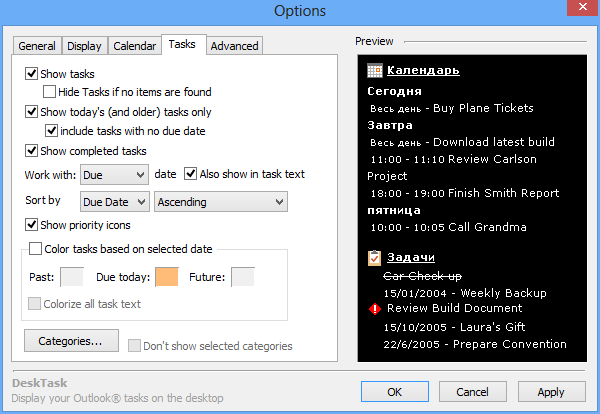Click the OK button
Screen dimensions: 600x414
pos(395,392)
